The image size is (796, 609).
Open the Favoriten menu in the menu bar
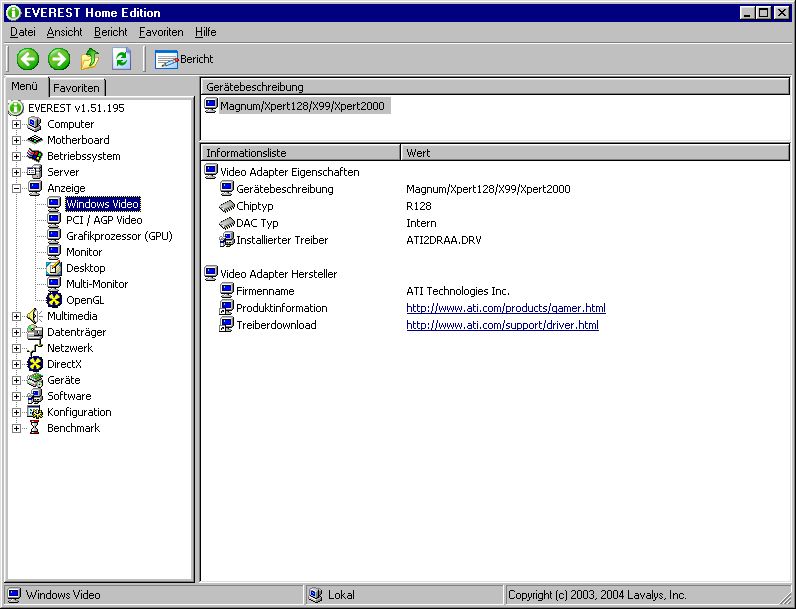click(x=161, y=32)
